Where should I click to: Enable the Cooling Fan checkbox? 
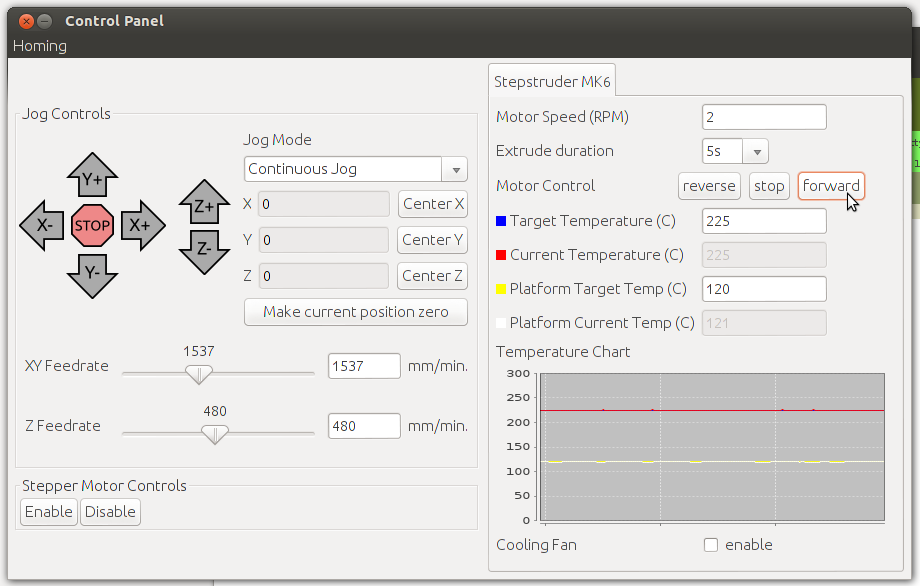[x=711, y=545]
